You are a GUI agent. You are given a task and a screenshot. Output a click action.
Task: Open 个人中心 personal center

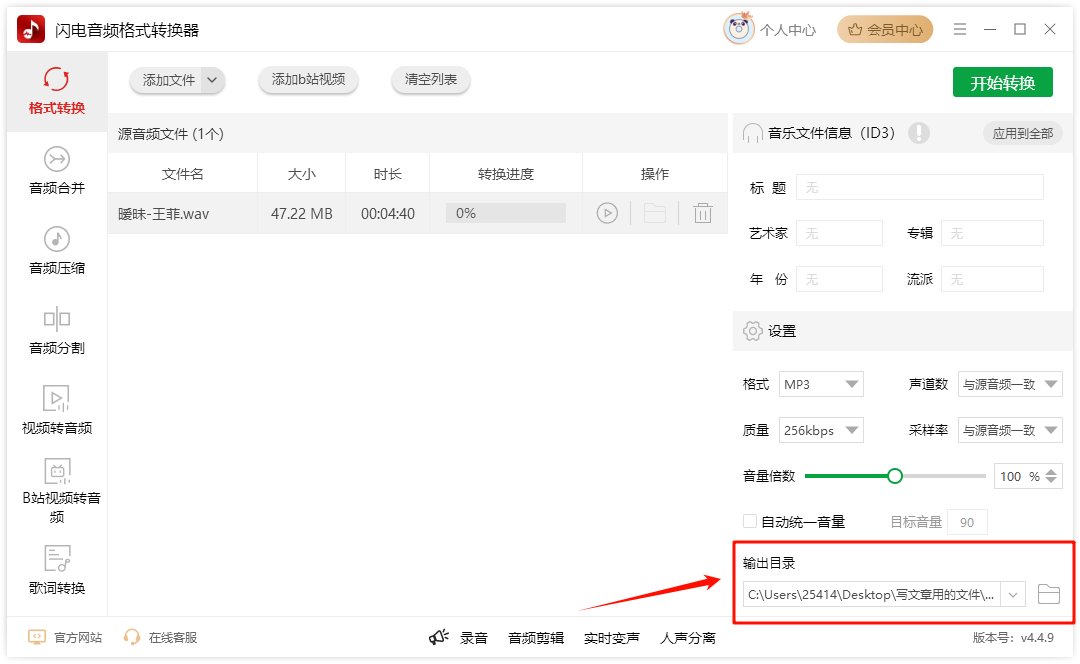pyautogui.click(x=788, y=30)
